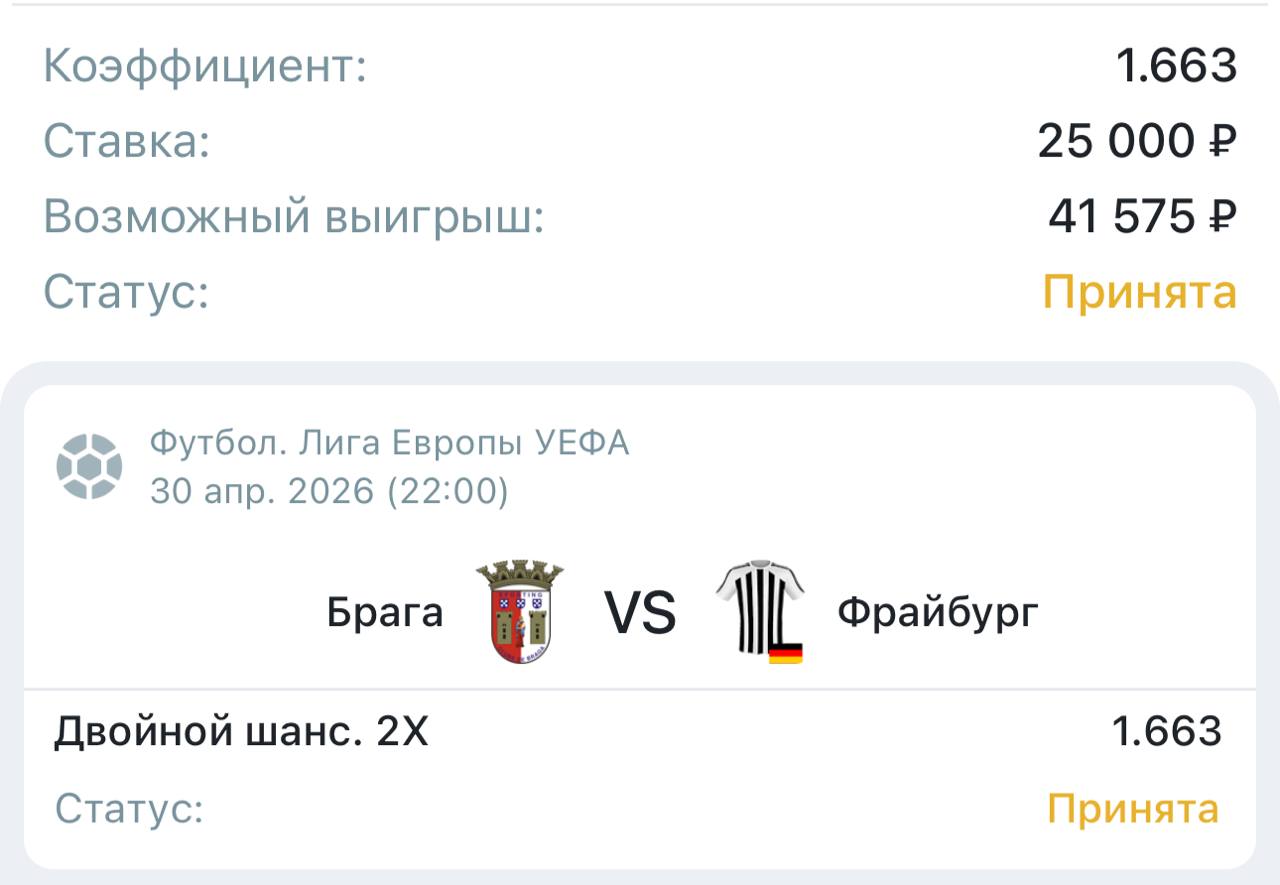The width and height of the screenshot is (1280, 885).
Task: Click the VS text between teams
Action: (x=640, y=613)
